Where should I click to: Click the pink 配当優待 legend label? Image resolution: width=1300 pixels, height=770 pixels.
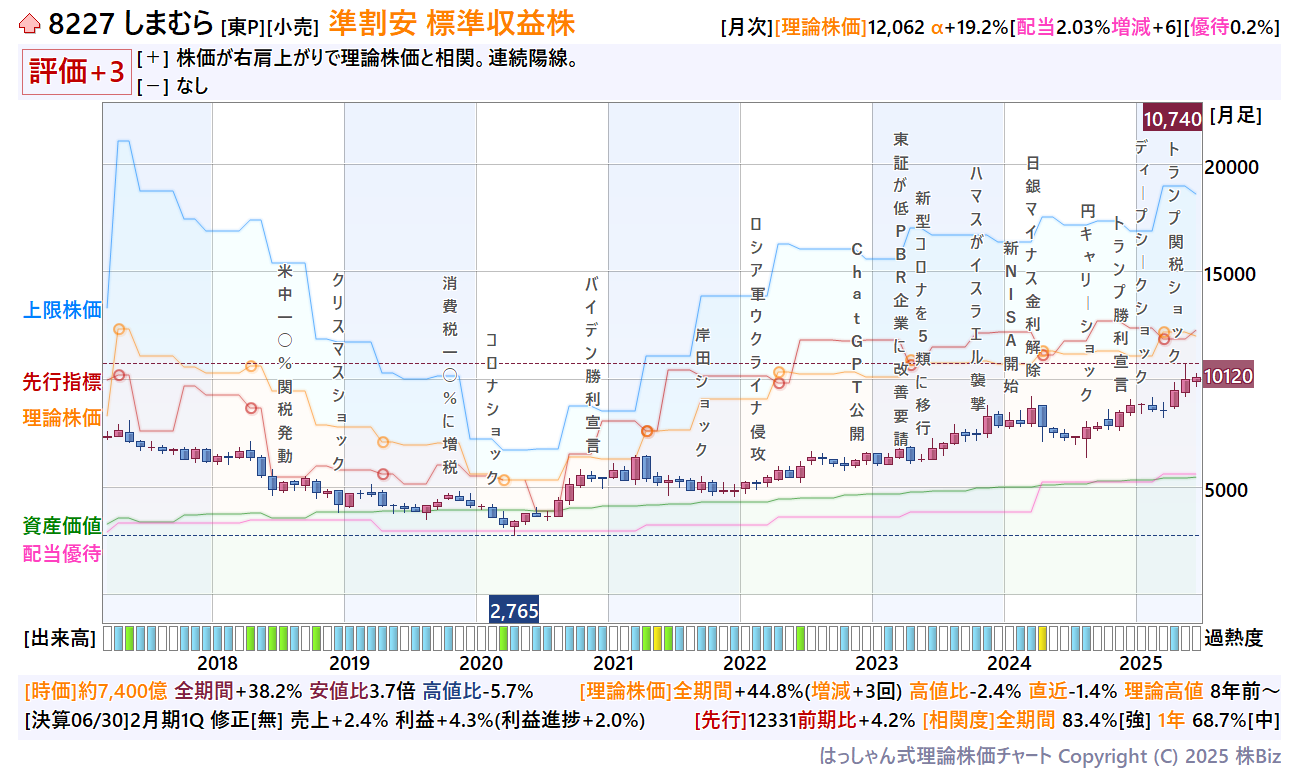click(62, 553)
